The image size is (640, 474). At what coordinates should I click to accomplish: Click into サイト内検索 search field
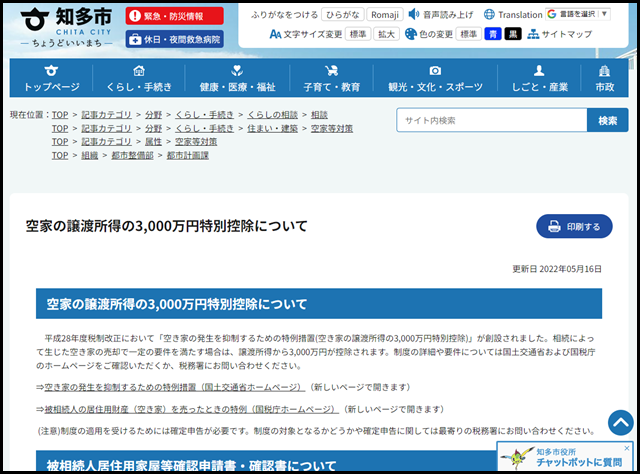pos(492,120)
